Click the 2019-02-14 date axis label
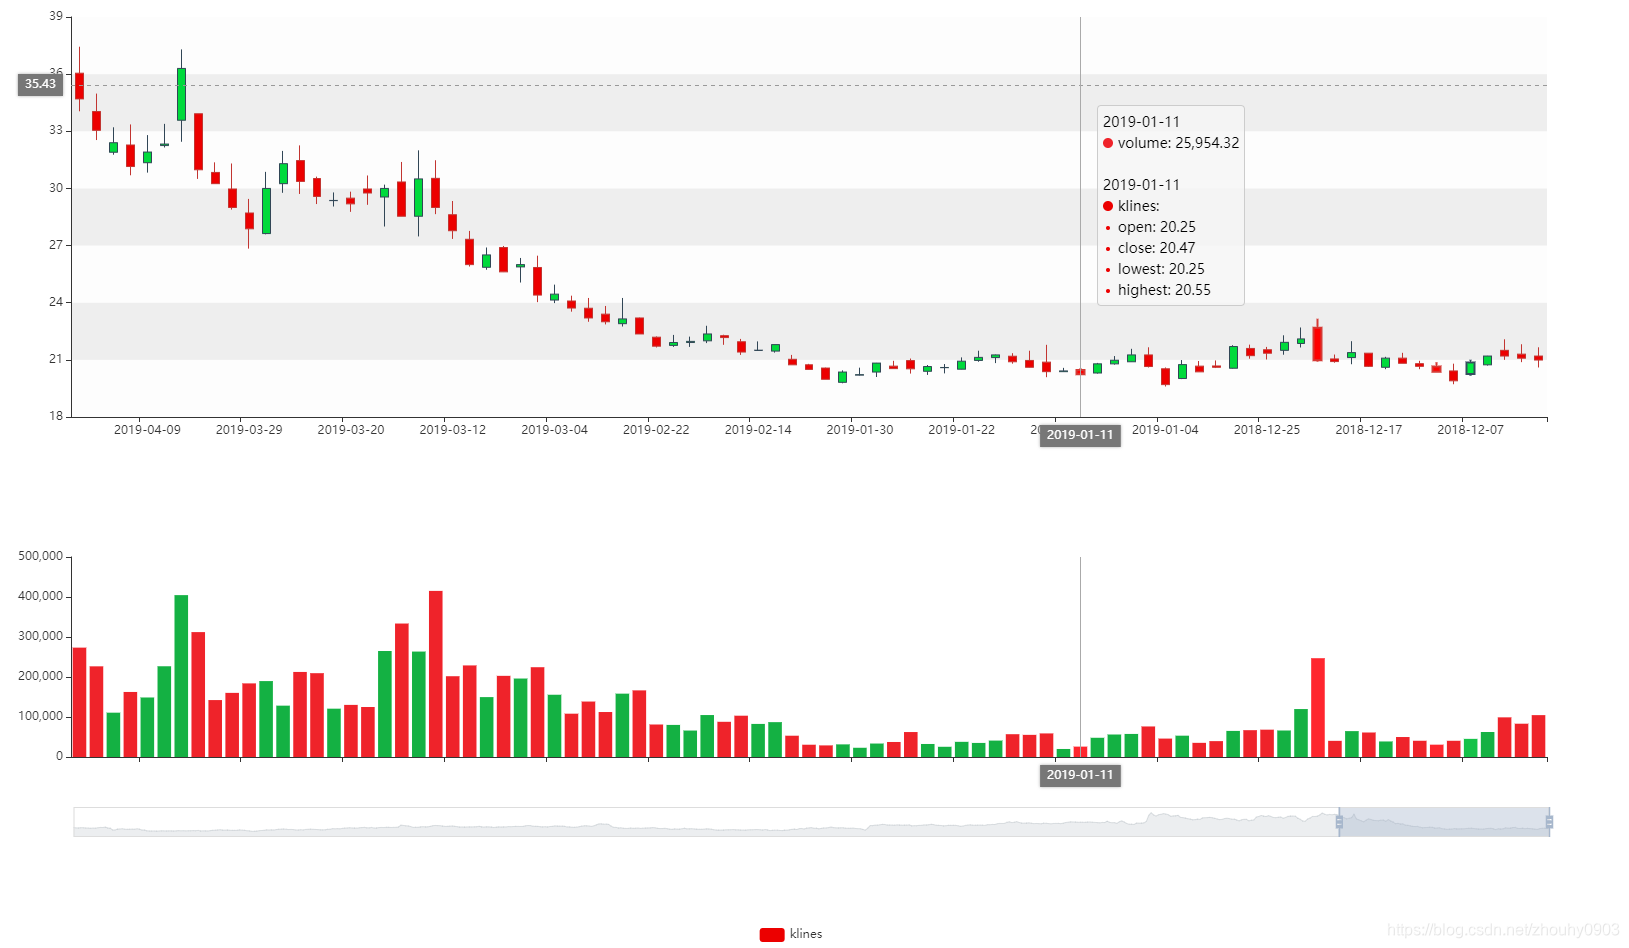Image resolution: width=1629 pixels, height=948 pixels. coord(758,430)
